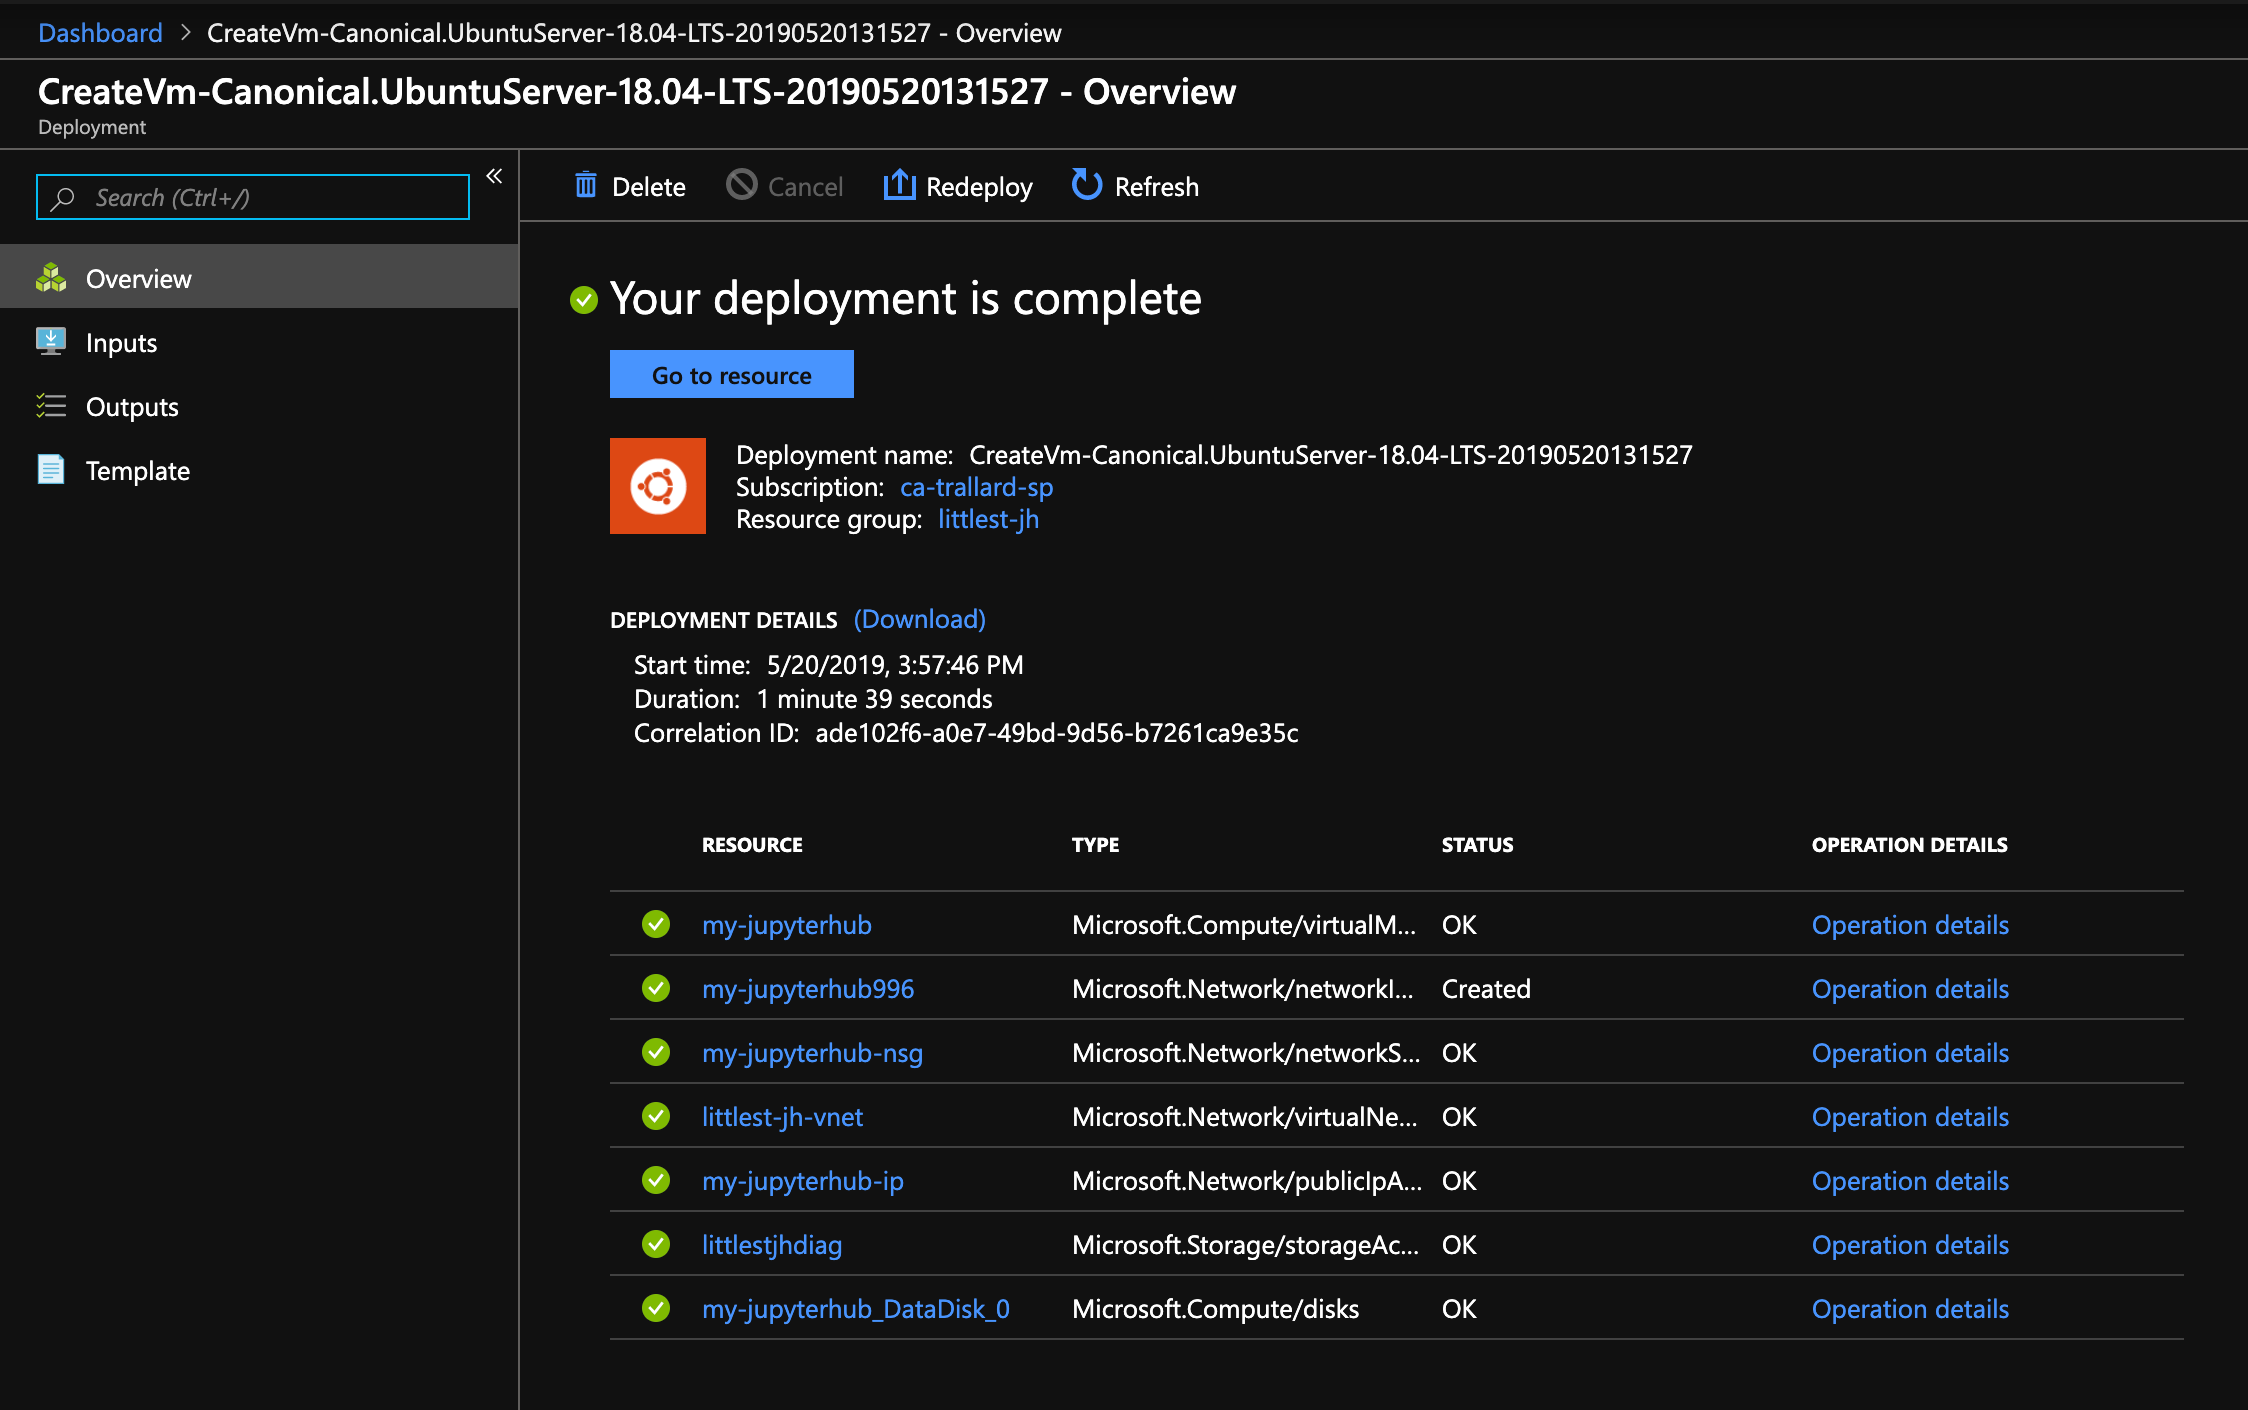Open the Outputs menu item

132,407
